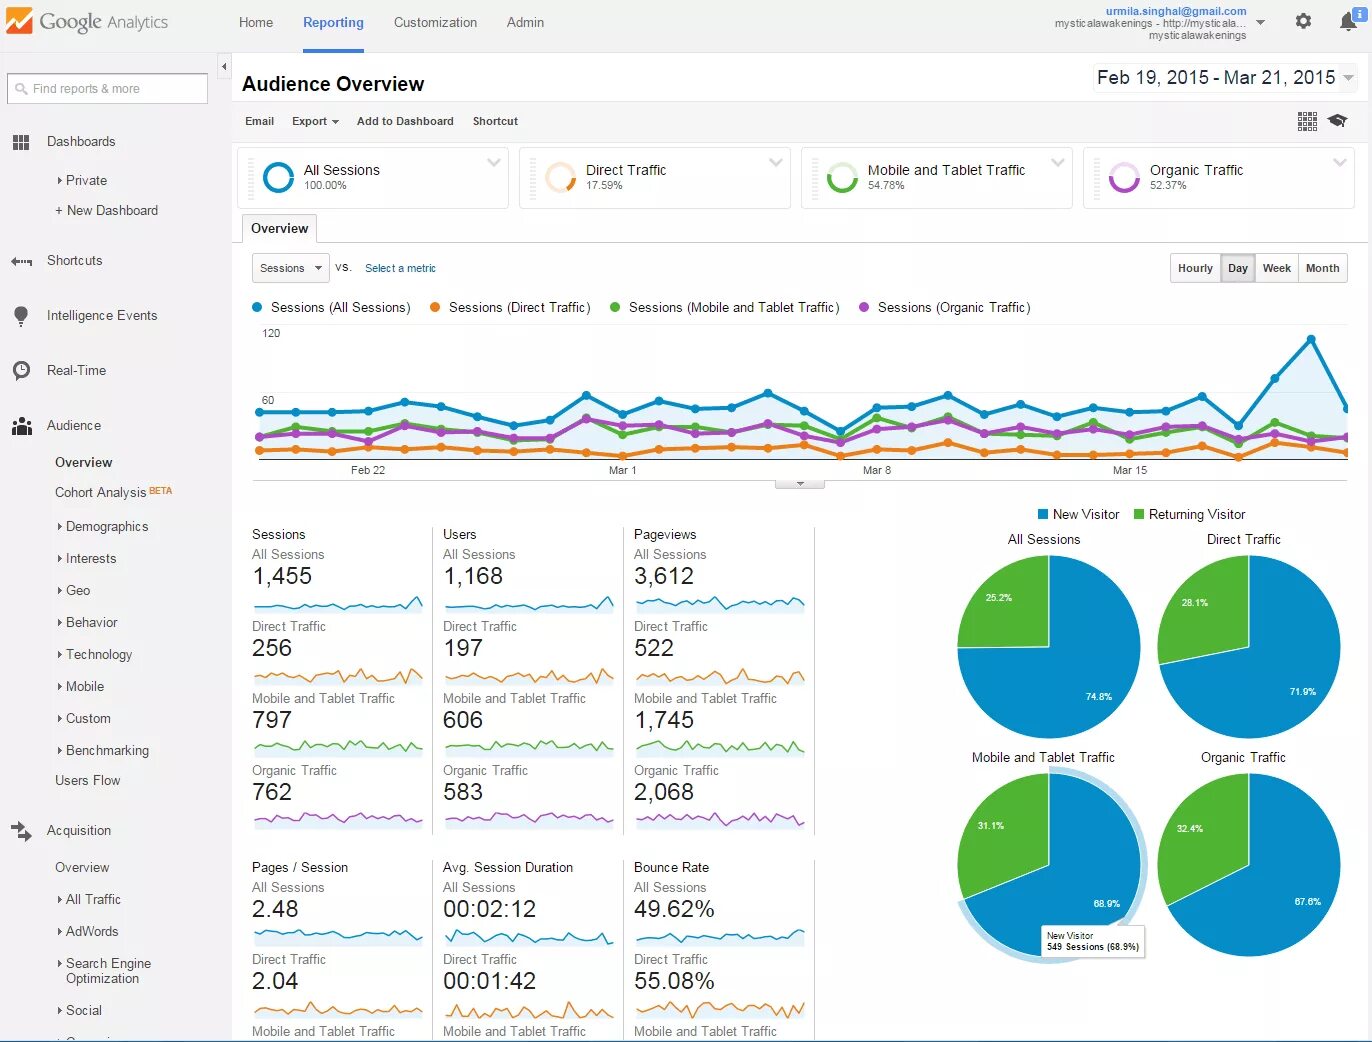Viewport: 1372px width, 1042px height.
Task: Open Acquisition Overview in sidebar
Action: pos(82,868)
